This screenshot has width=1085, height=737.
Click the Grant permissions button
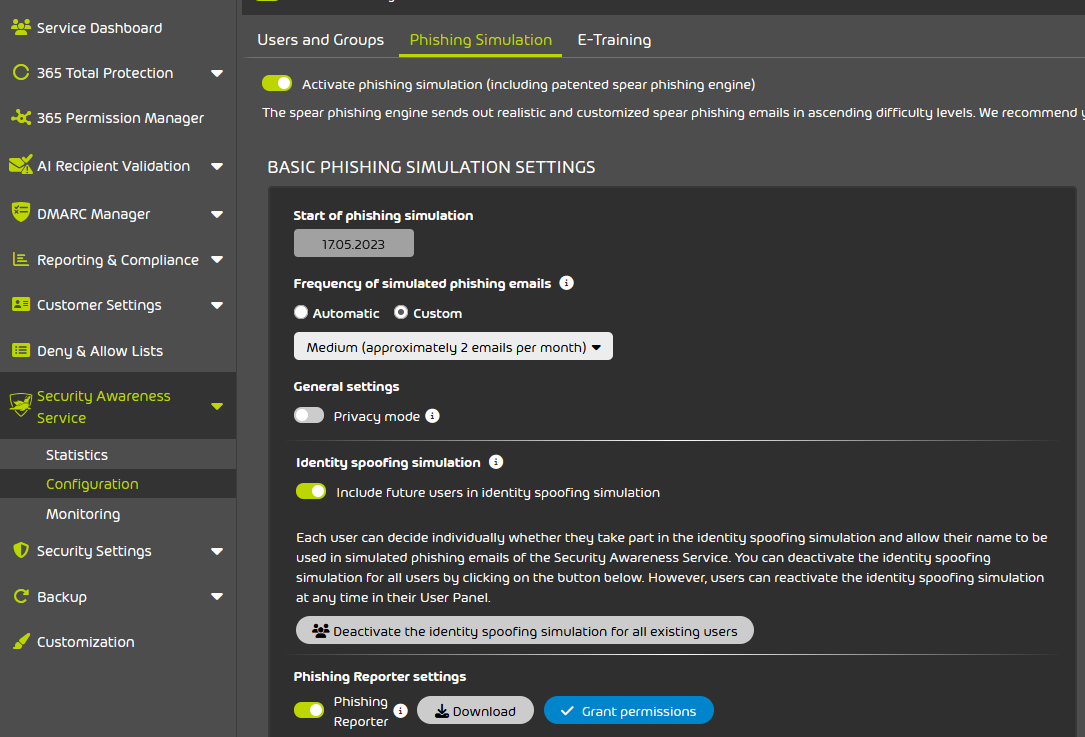click(x=629, y=711)
